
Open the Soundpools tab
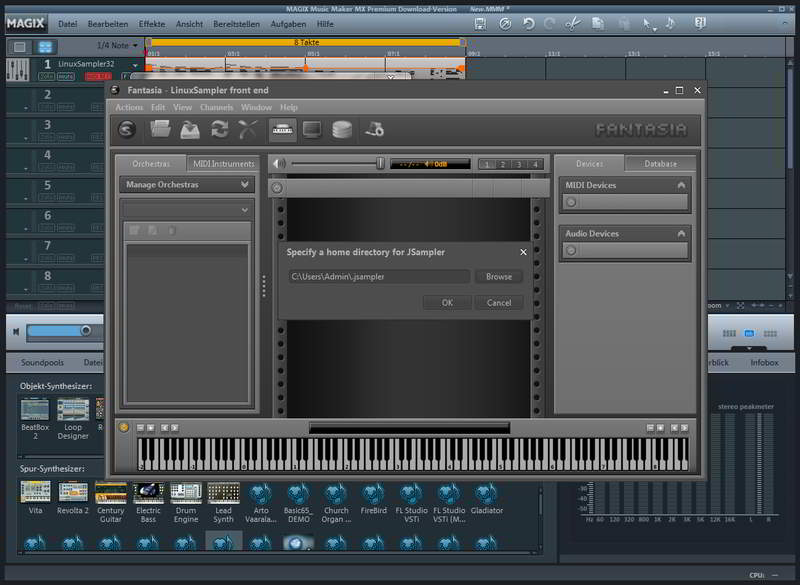point(42,363)
